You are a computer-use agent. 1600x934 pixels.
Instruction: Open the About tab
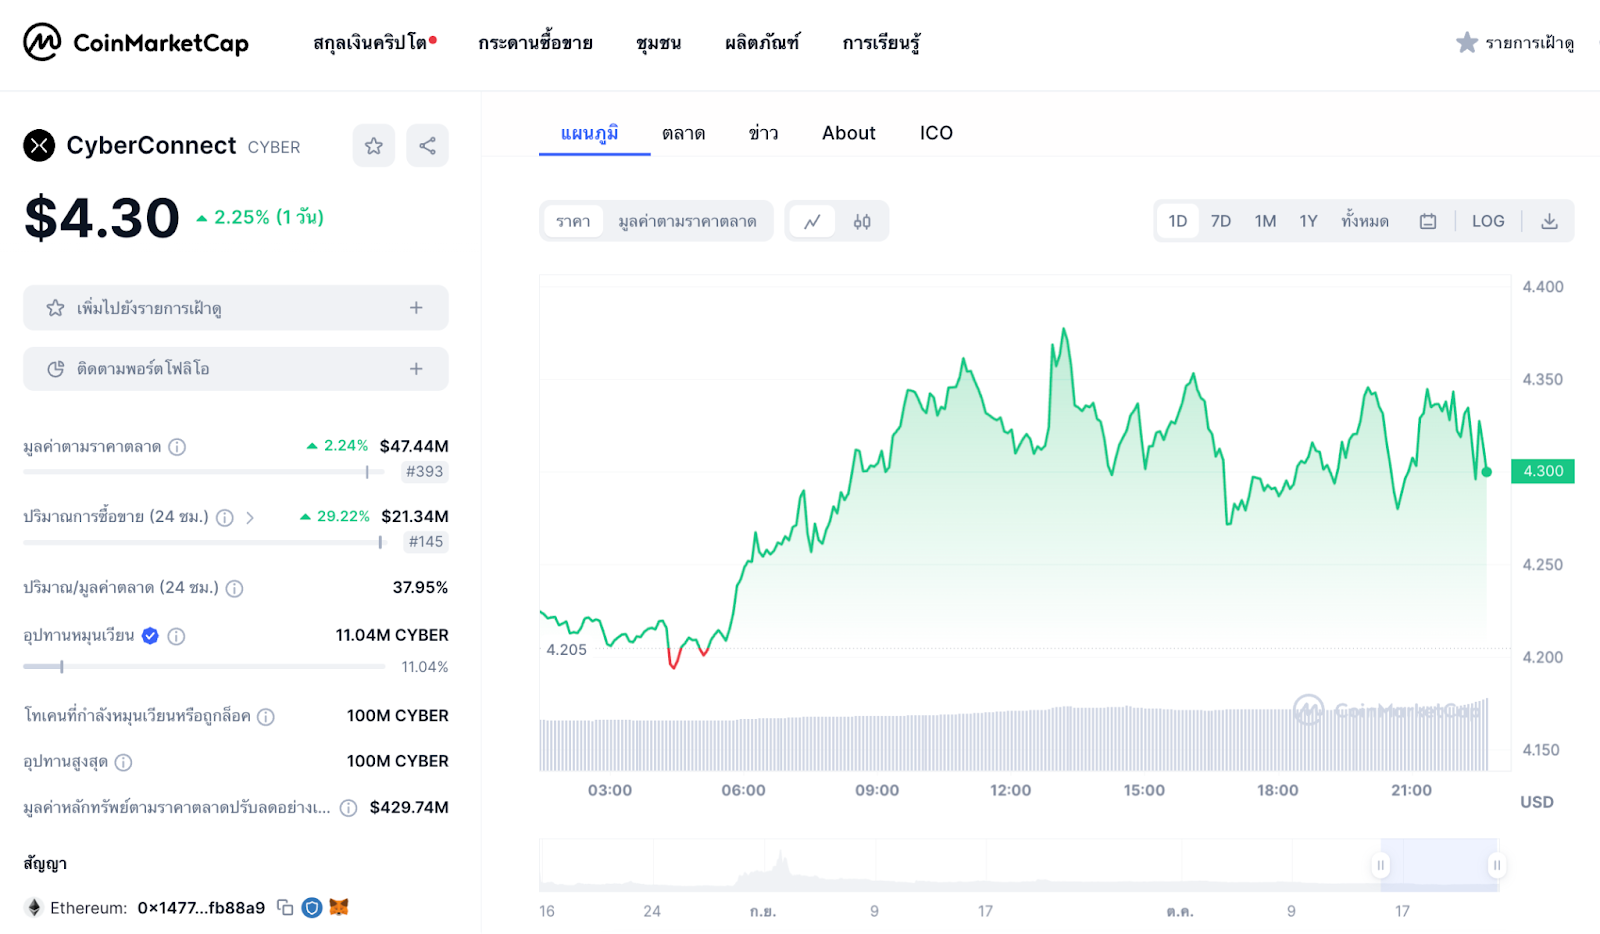click(x=848, y=133)
